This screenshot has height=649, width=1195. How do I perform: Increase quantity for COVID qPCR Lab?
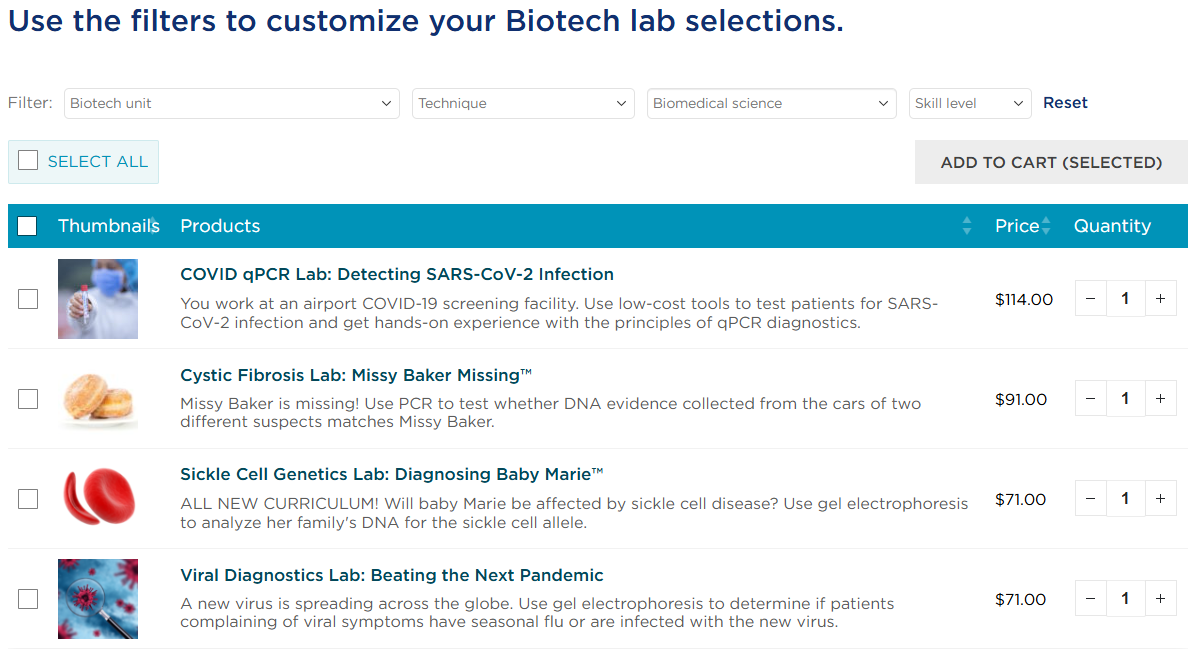click(1160, 299)
